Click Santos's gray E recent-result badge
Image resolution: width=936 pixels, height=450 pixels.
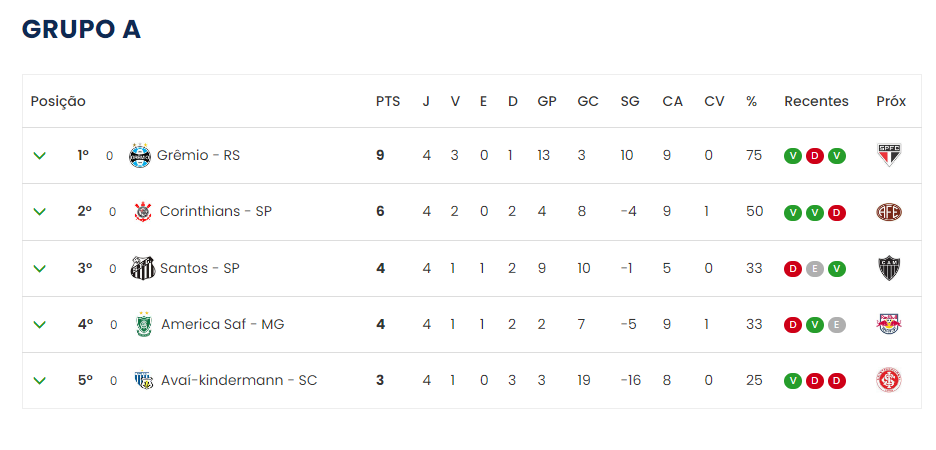(814, 269)
